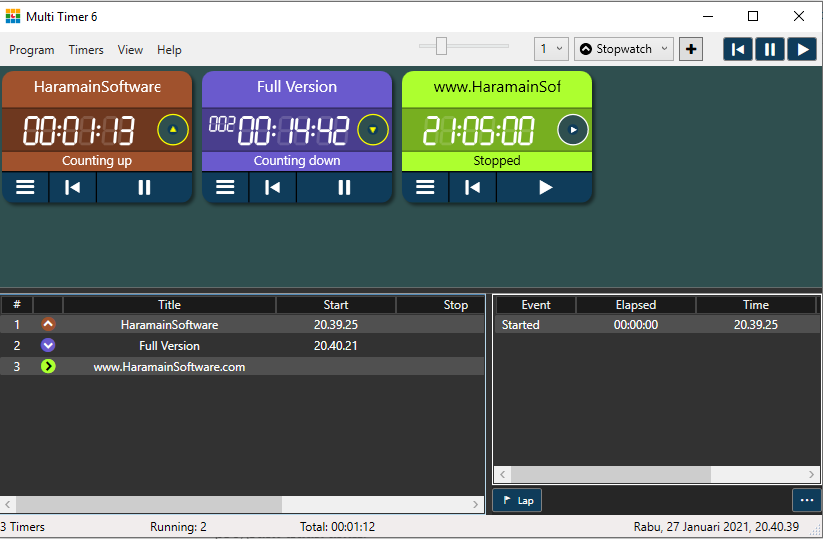Open the Timers menu
The height and width of the screenshot is (539, 823).
click(86, 50)
